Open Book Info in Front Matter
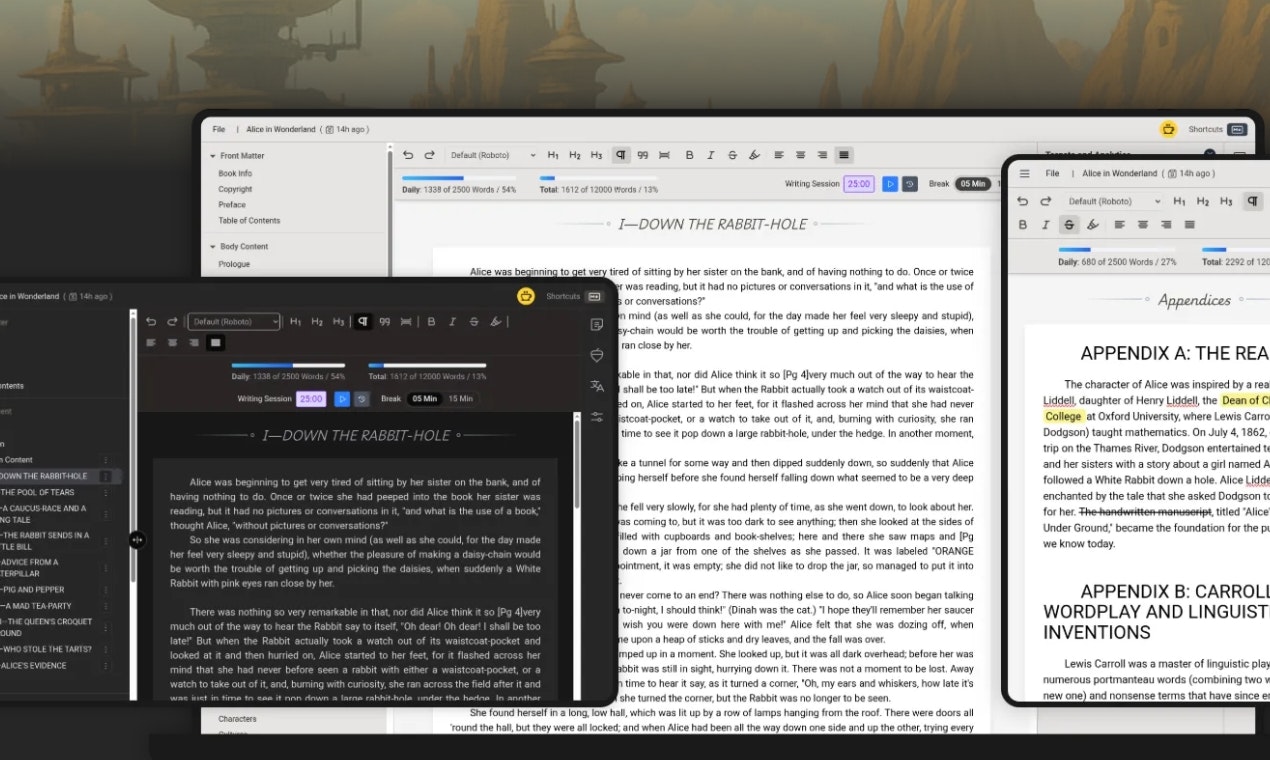 click(x=235, y=173)
